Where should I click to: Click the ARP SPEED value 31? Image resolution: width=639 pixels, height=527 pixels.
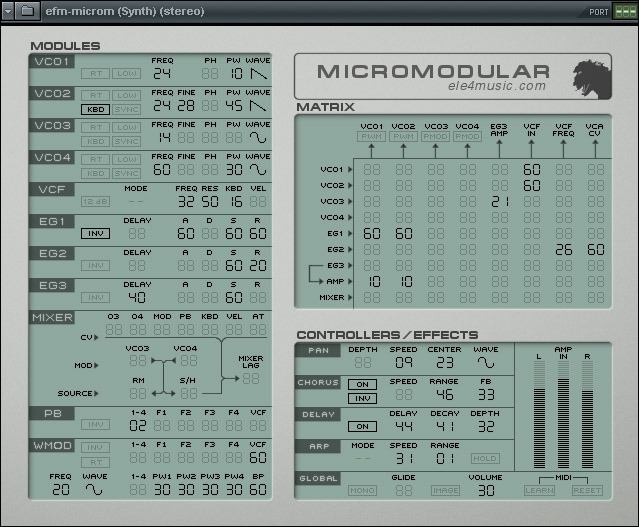[x=404, y=459]
